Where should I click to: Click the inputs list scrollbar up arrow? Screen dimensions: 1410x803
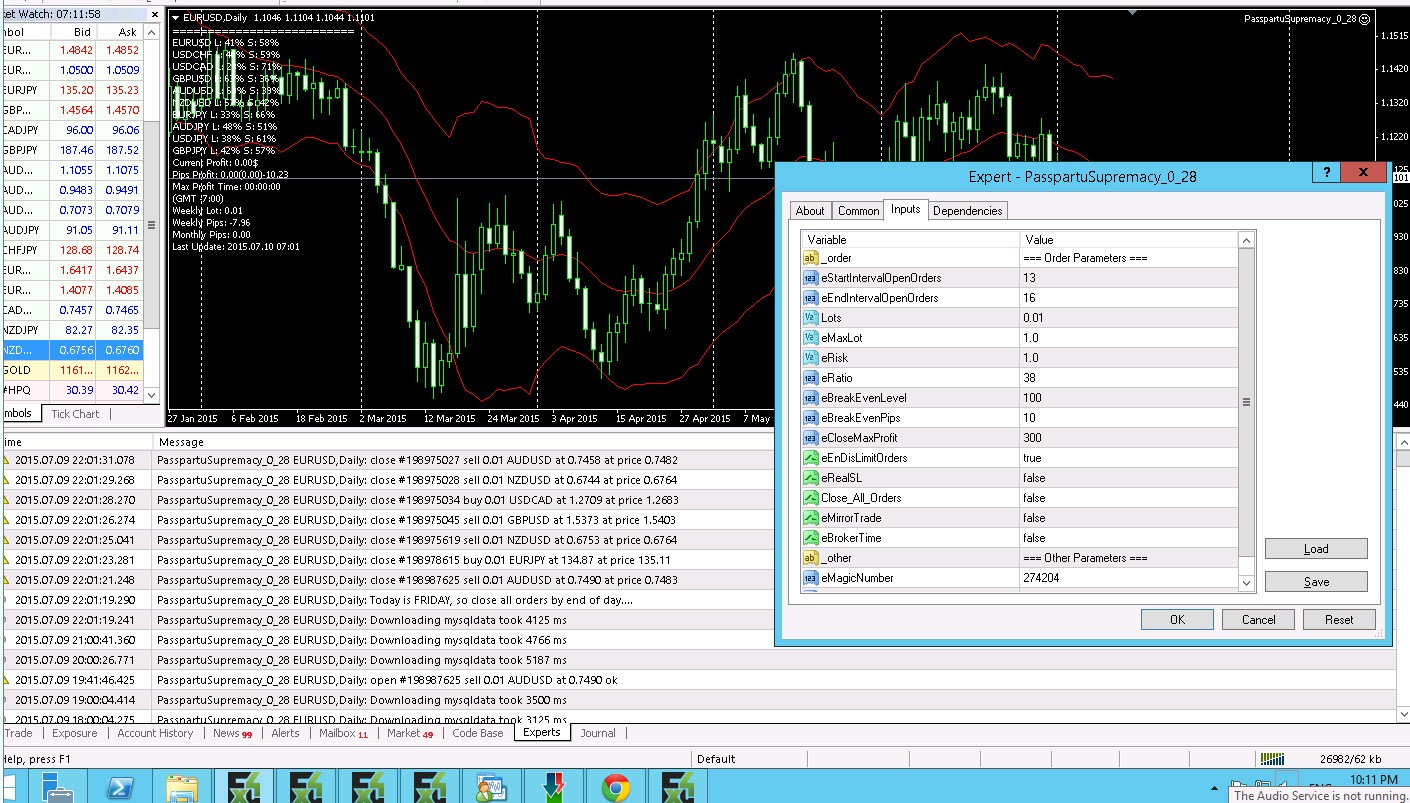tap(1246, 240)
